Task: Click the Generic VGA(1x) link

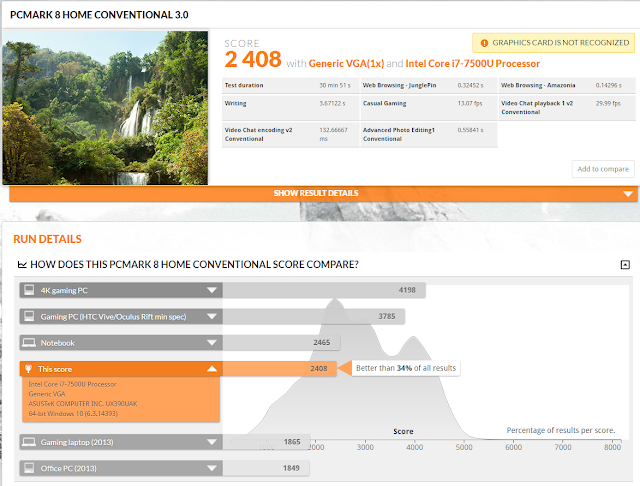Action: (346, 64)
